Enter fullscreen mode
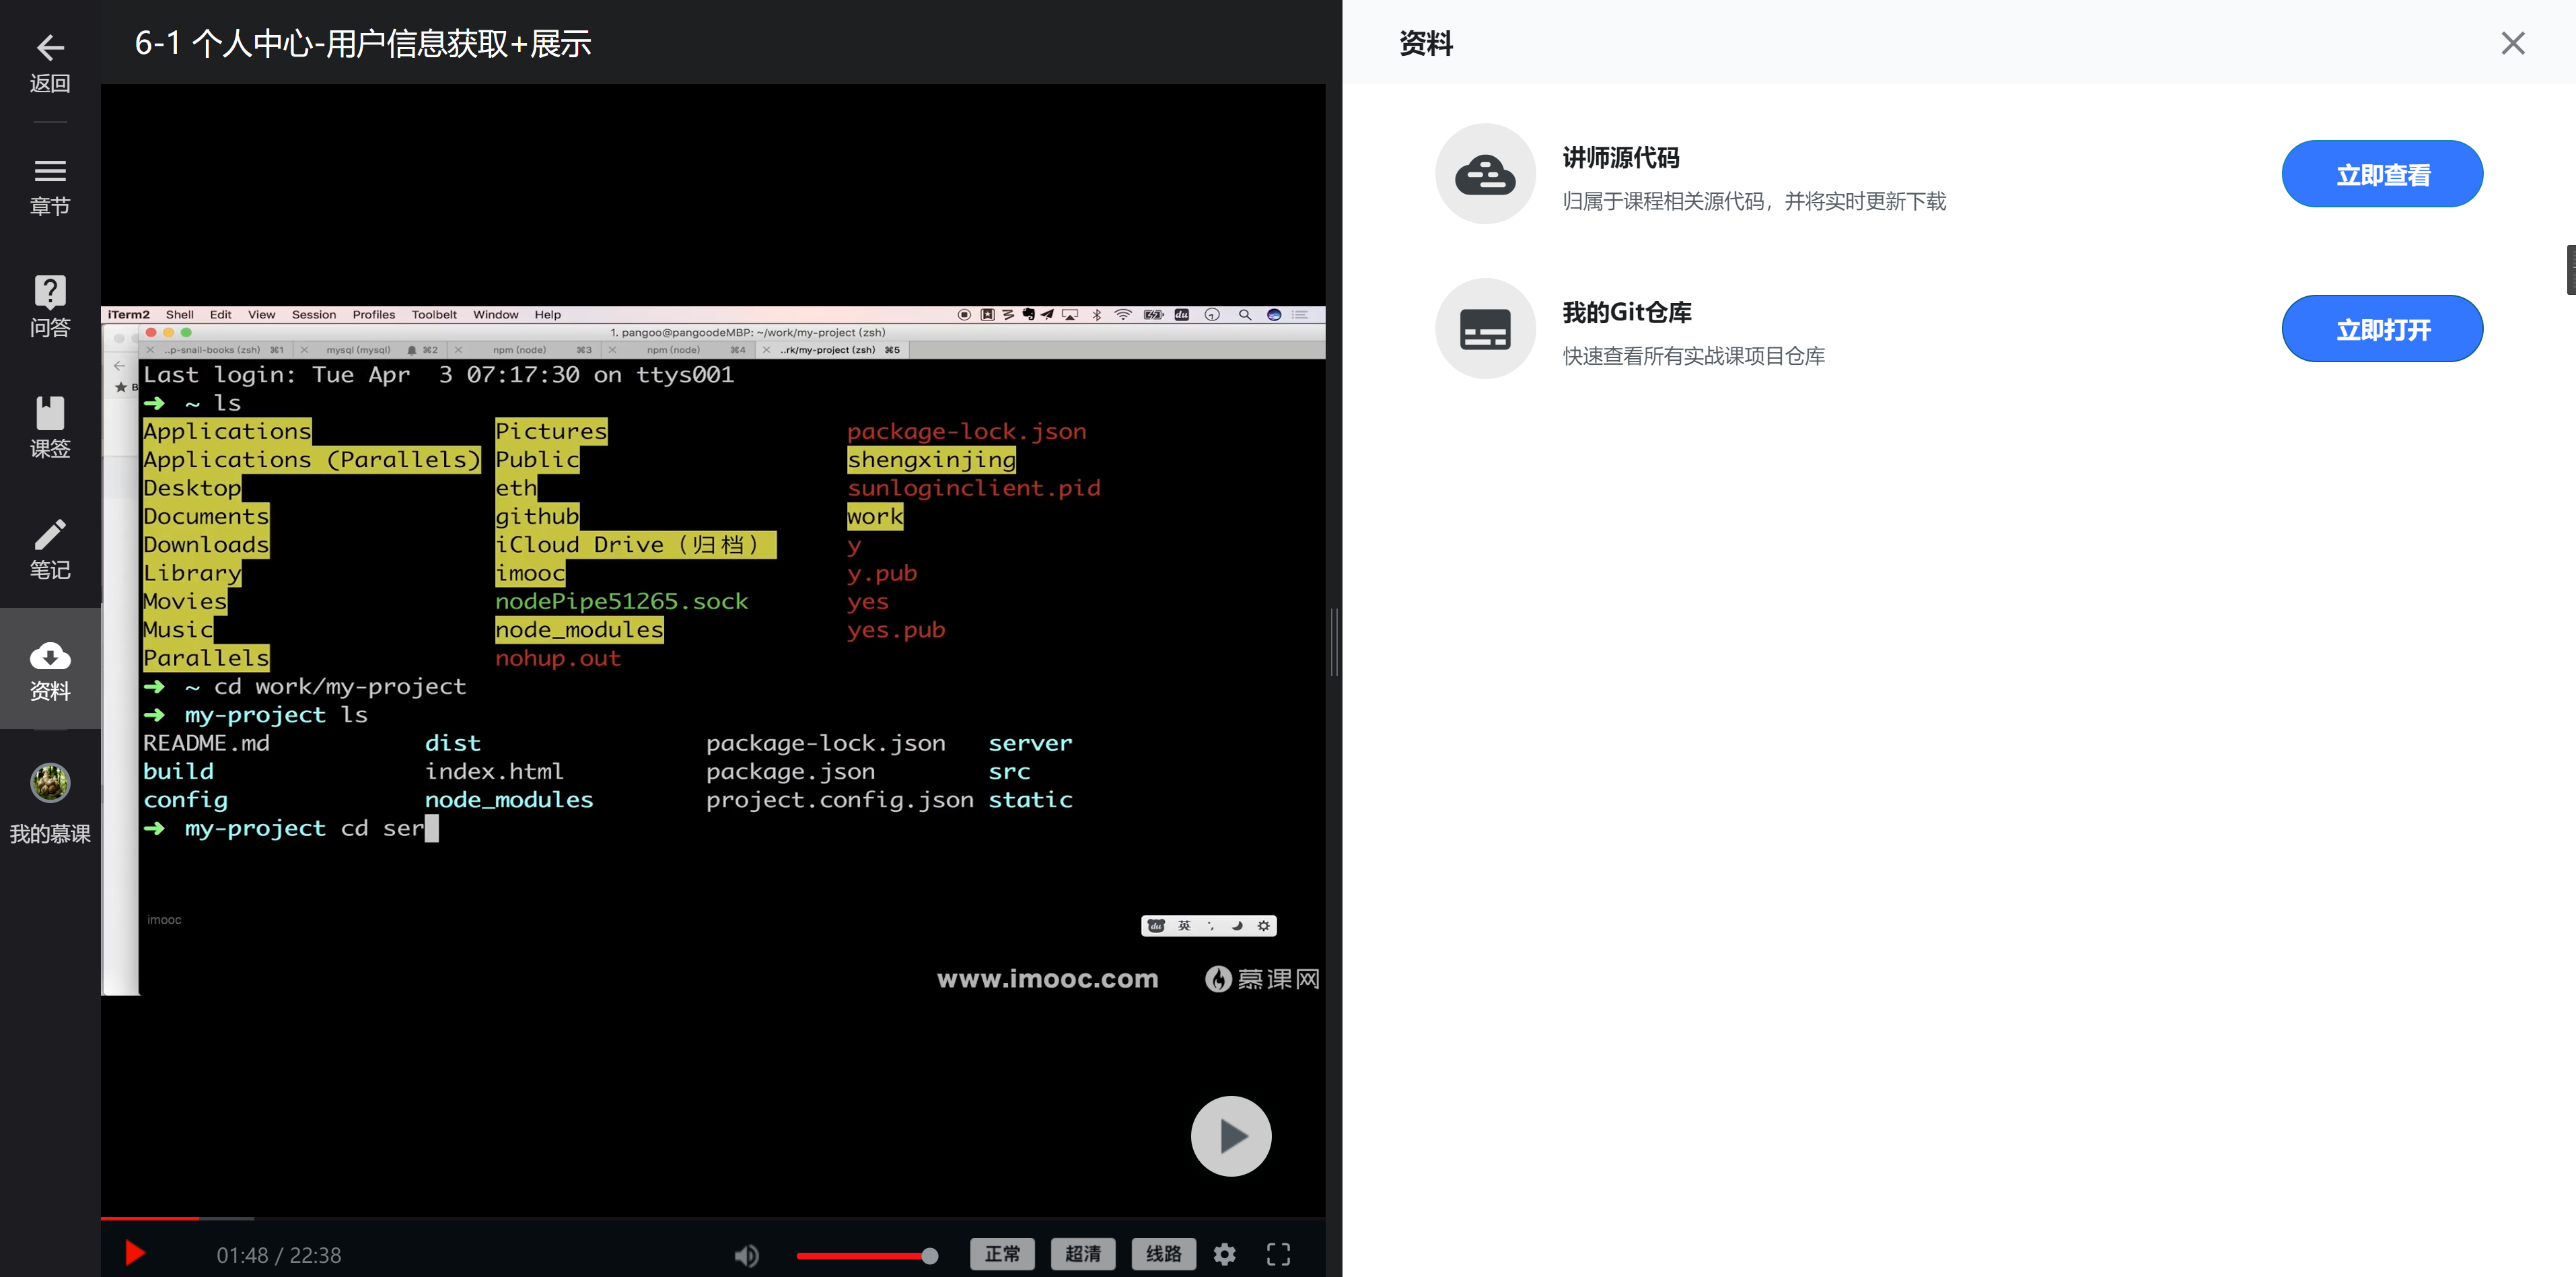Image resolution: width=2576 pixels, height=1277 pixels. tap(1278, 1254)
